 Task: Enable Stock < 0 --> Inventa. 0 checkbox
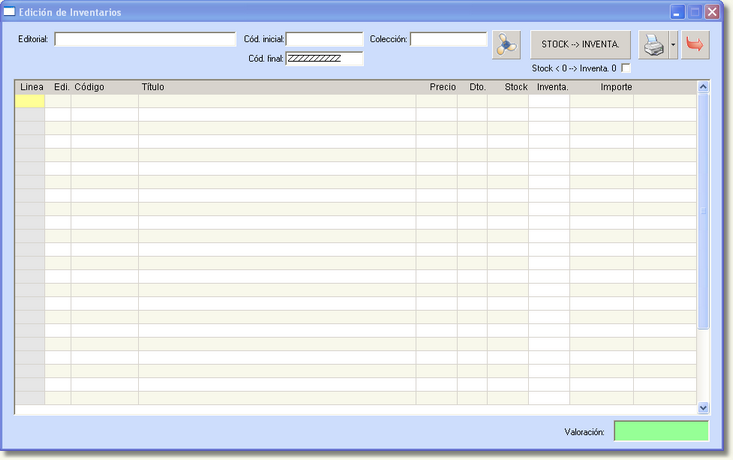[x=625, y=68]
